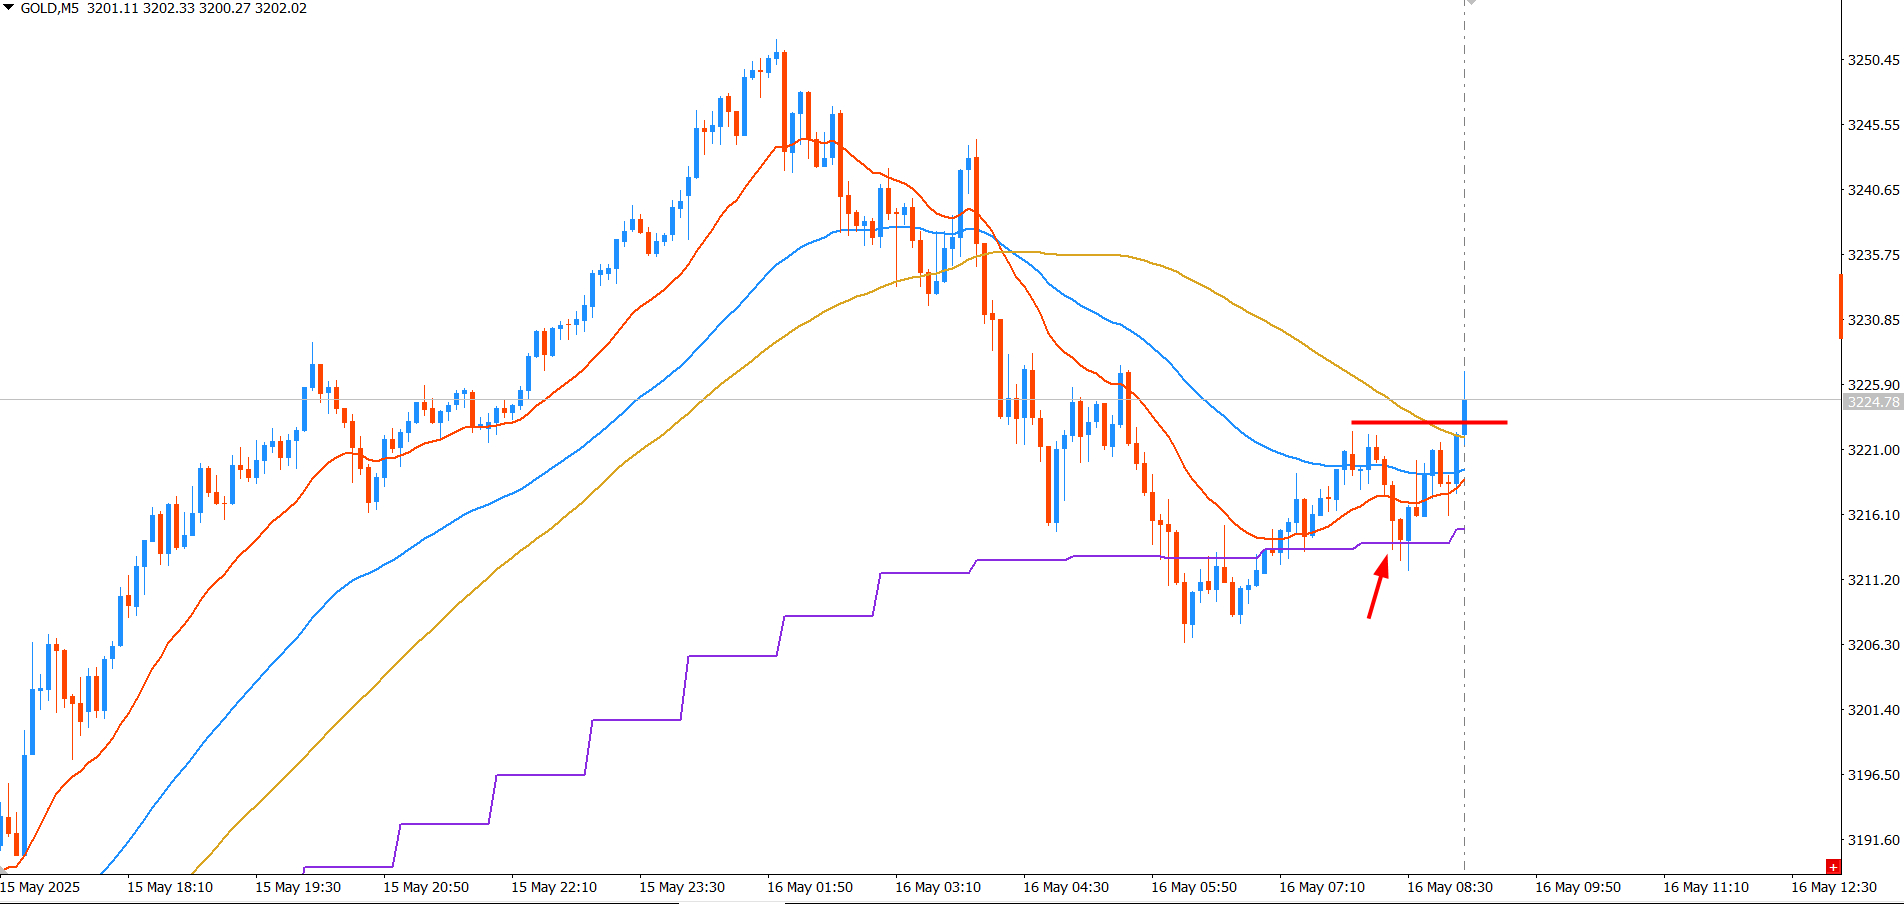Click the 3250.45 price scale label

(x=1873, y=60)
